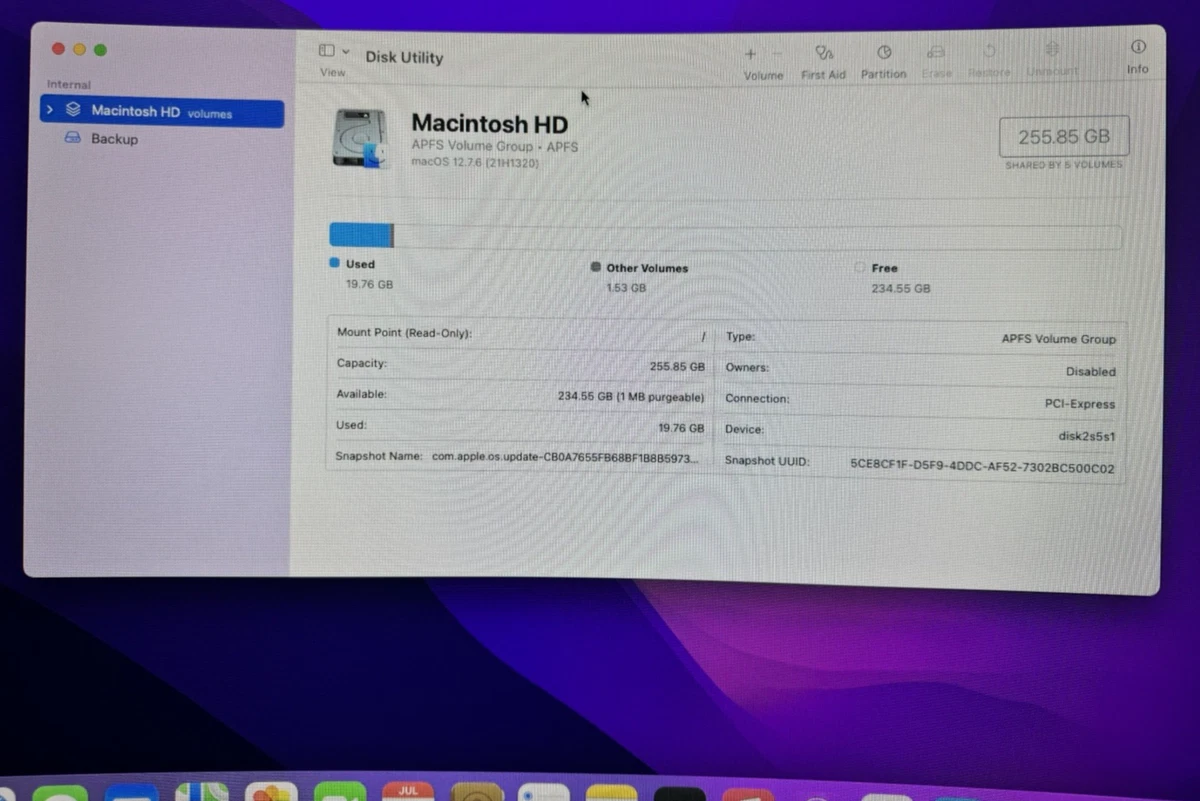
Task: Click the Mount Point (Read-Only) row
Action: click(x=521, y=334)
